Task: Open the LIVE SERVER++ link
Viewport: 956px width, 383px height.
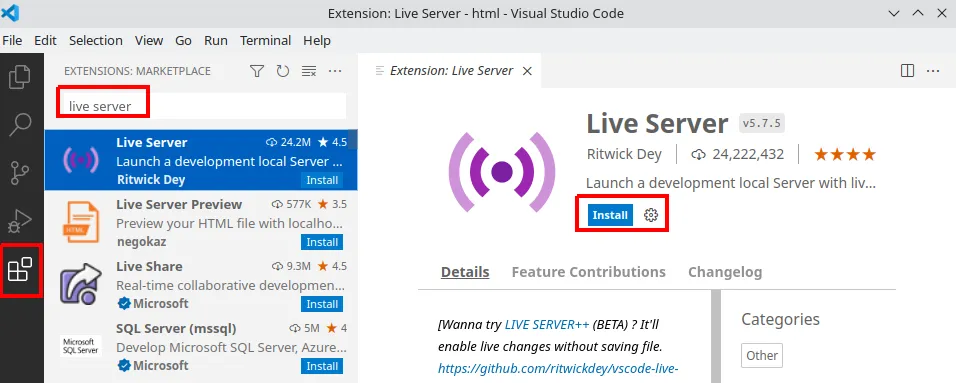Action: [x=547, y=325]
